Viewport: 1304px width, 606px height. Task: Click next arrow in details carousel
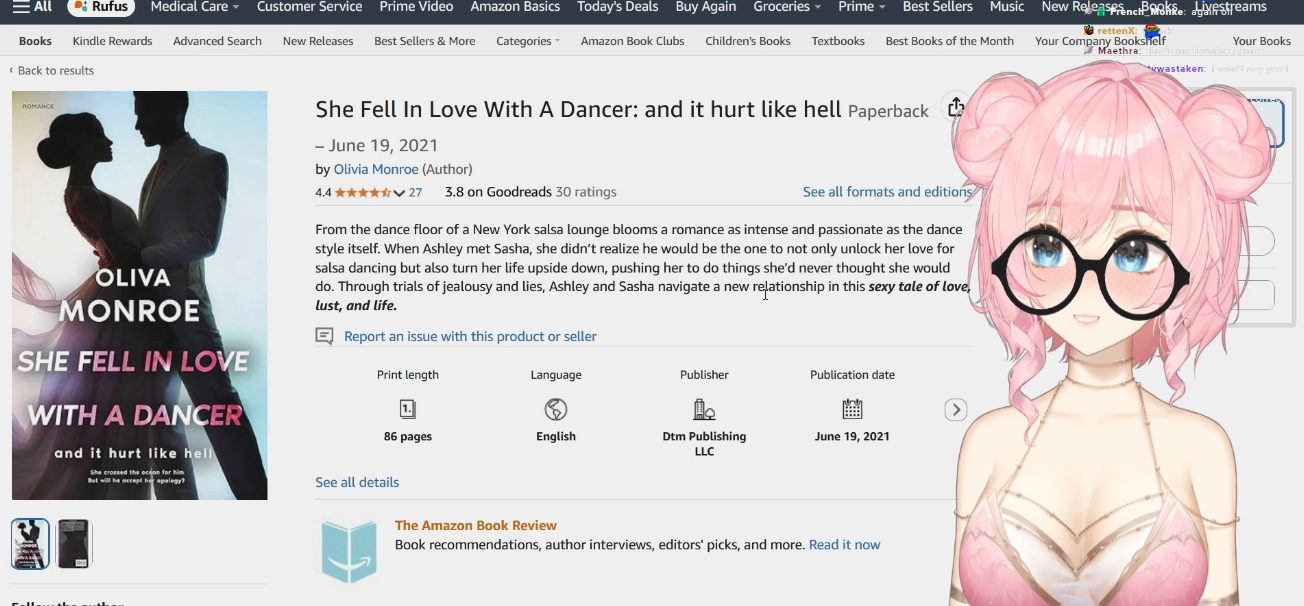pos(956,410)
